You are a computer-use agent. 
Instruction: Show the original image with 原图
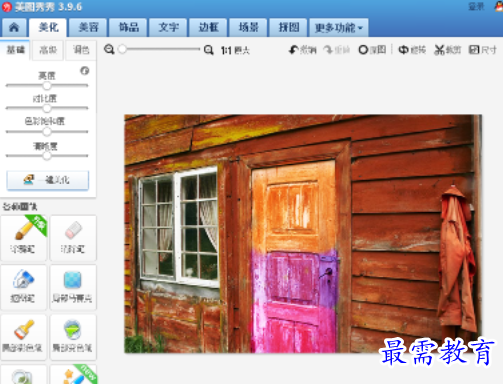pyautogui.click(x=372, y=50)
